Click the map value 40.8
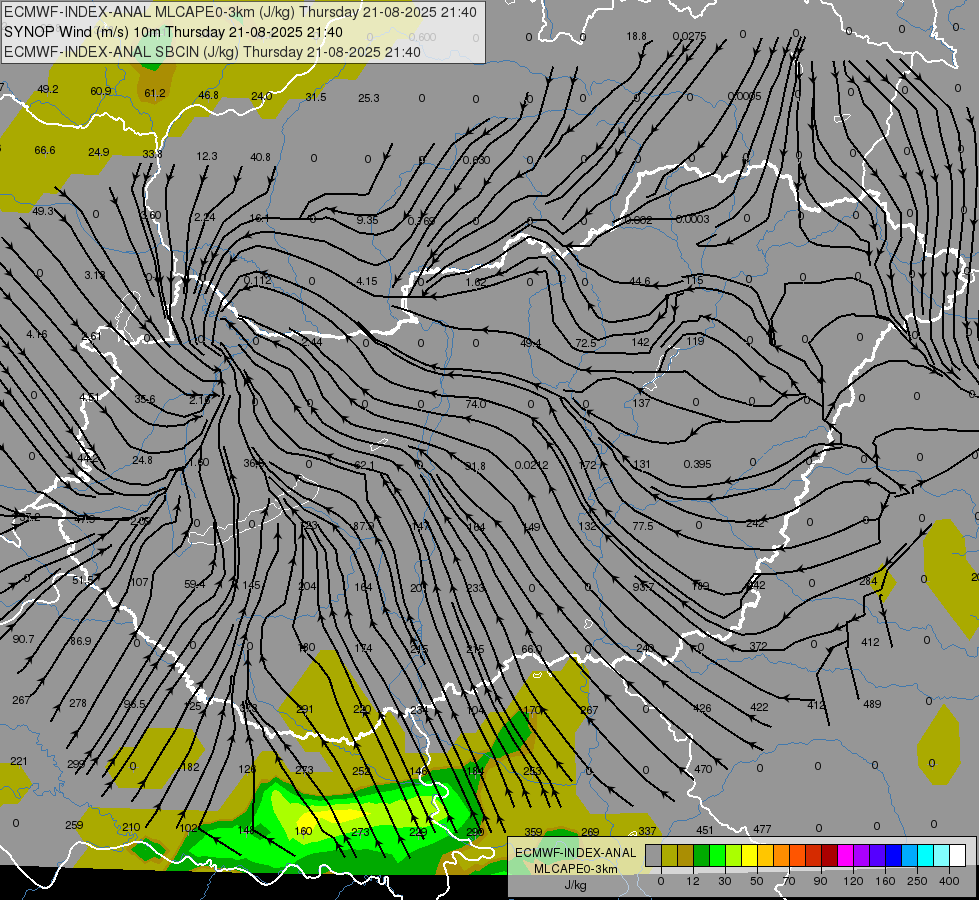979x900 pixels. (260, 157)
